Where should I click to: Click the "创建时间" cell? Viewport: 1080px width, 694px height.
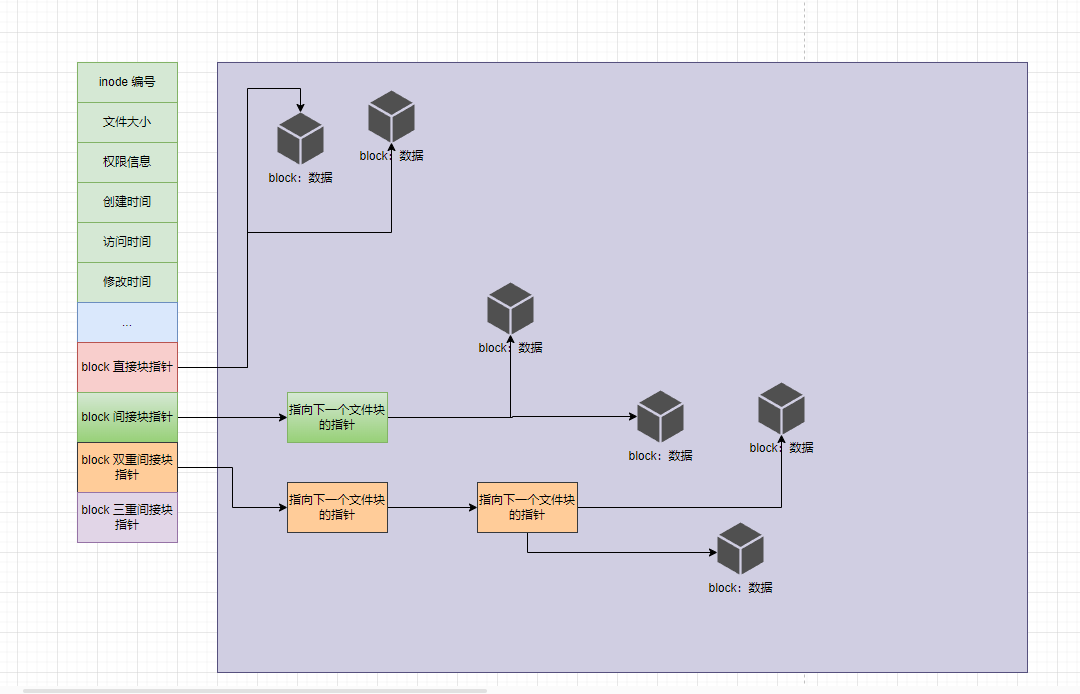[x=127, y=202]
